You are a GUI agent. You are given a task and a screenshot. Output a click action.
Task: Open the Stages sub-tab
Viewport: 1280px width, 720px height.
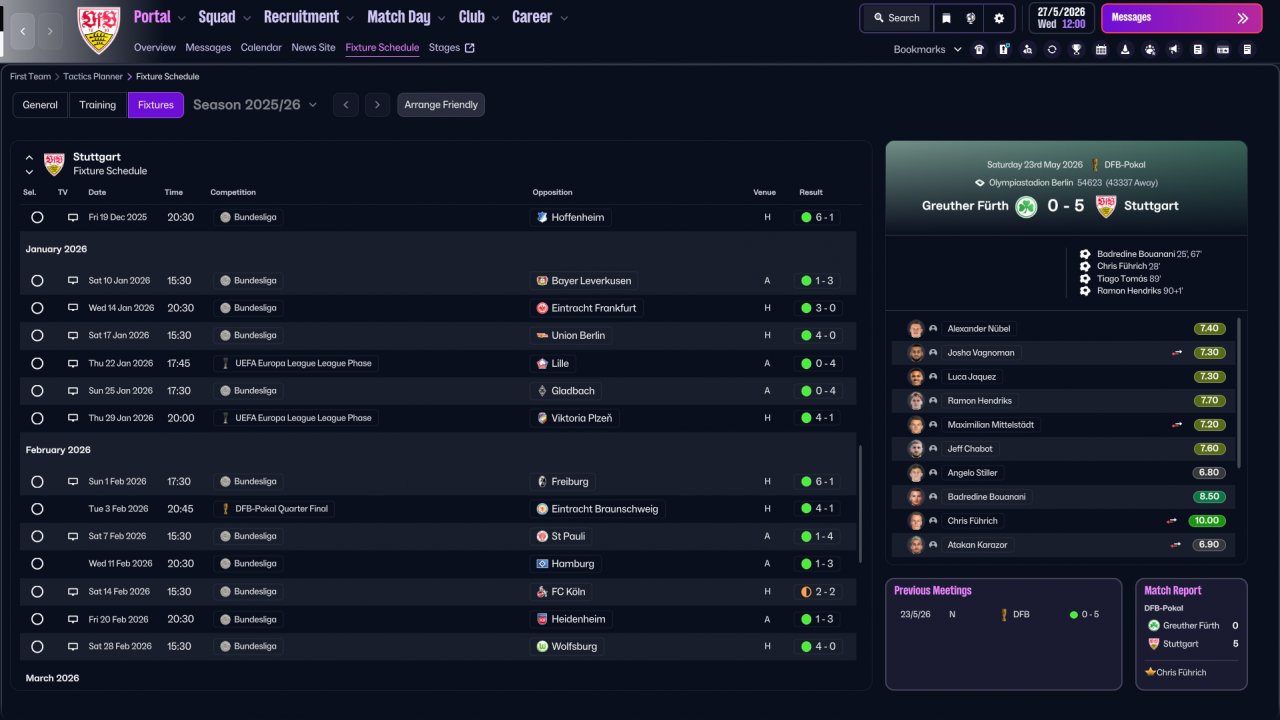(x=452, y=48)
